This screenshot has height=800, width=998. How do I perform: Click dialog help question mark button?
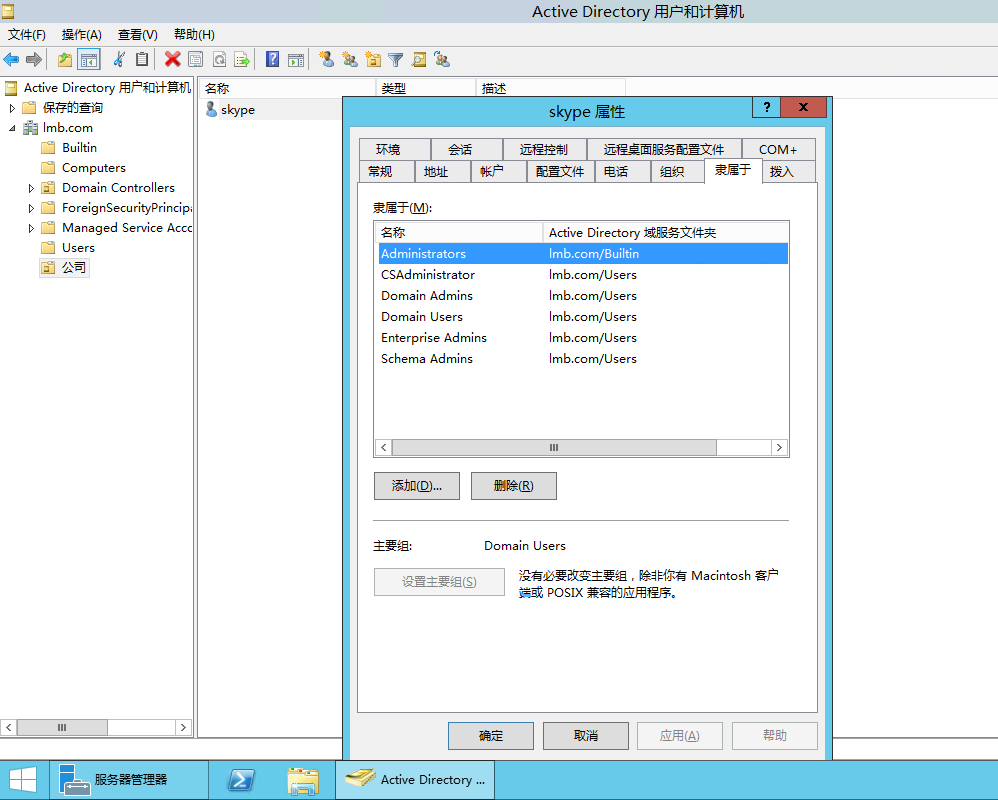coord(766,107)
